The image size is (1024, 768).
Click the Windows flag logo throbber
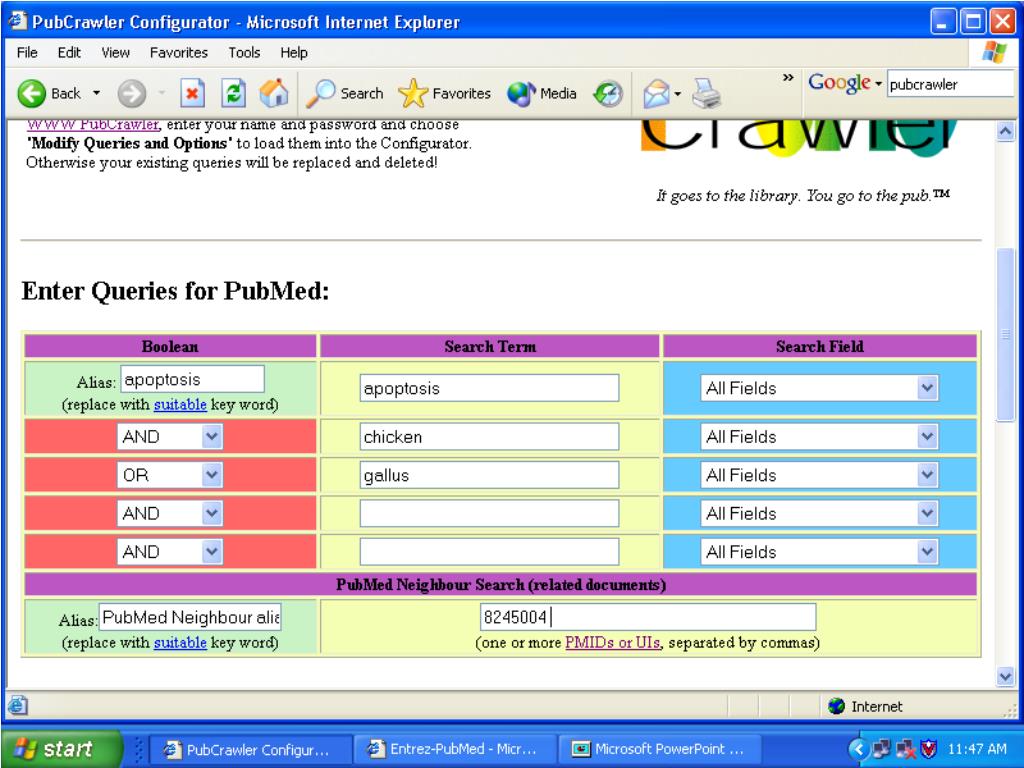pyautogui.click(x=994, y=52)
